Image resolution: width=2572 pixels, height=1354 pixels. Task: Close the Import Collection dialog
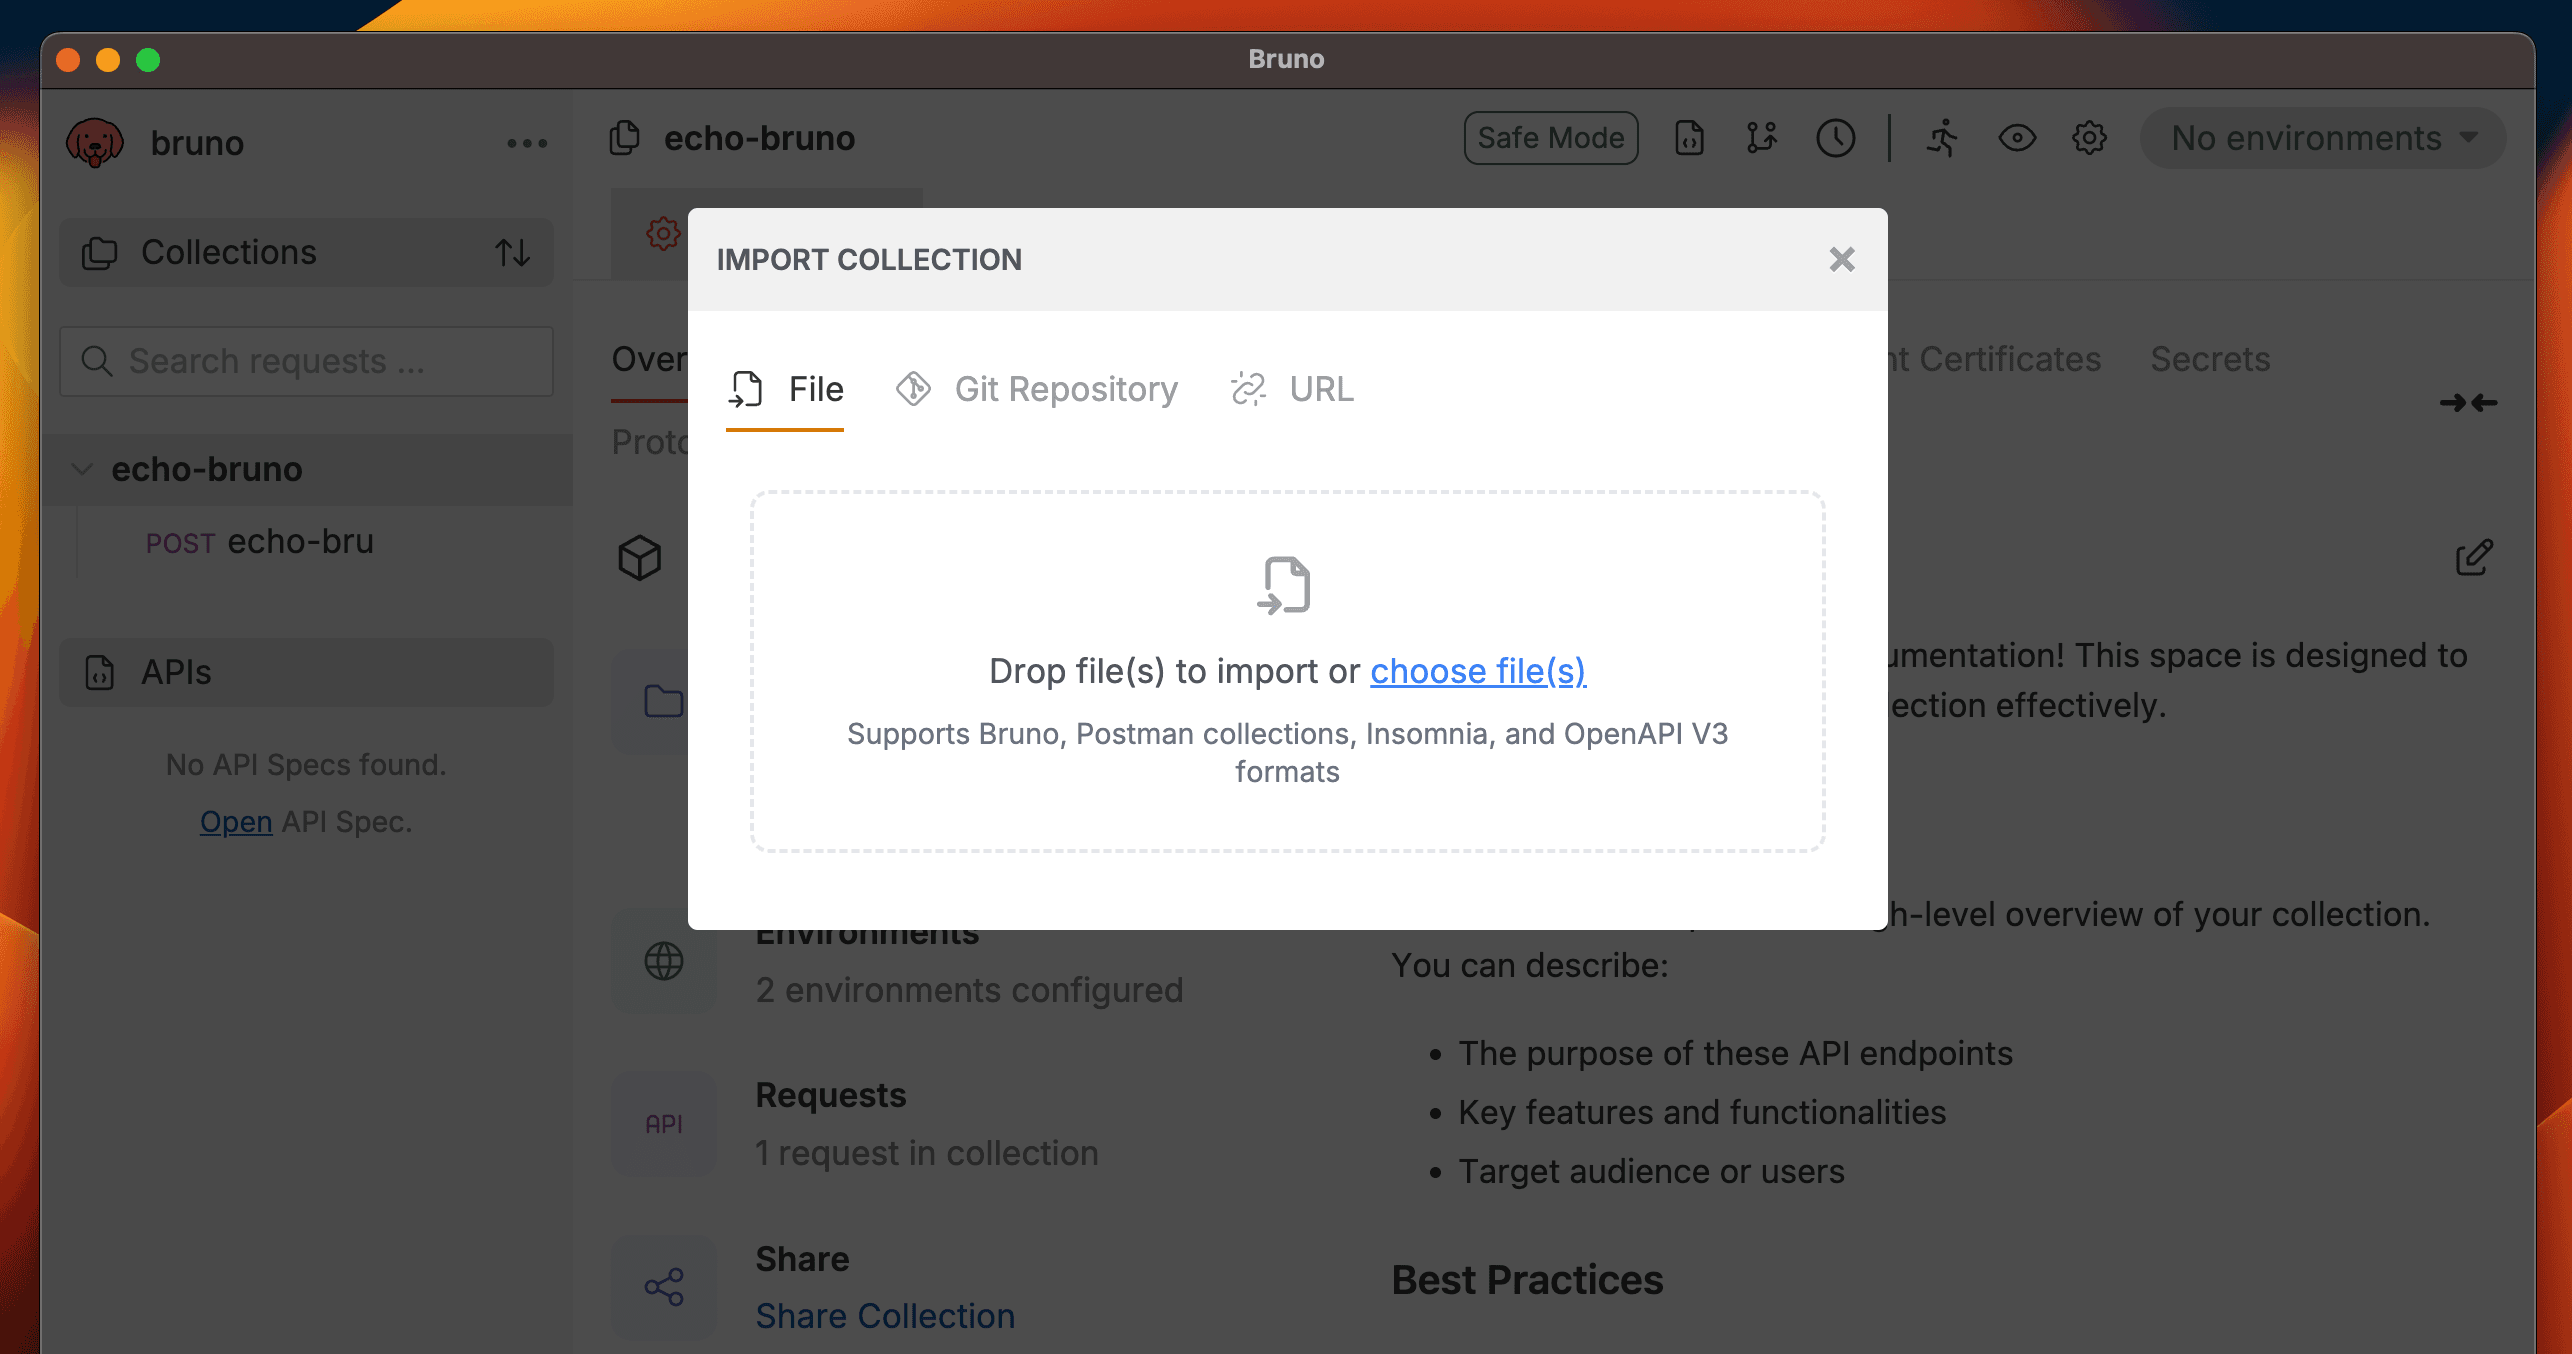click(x=1842, y=260)
